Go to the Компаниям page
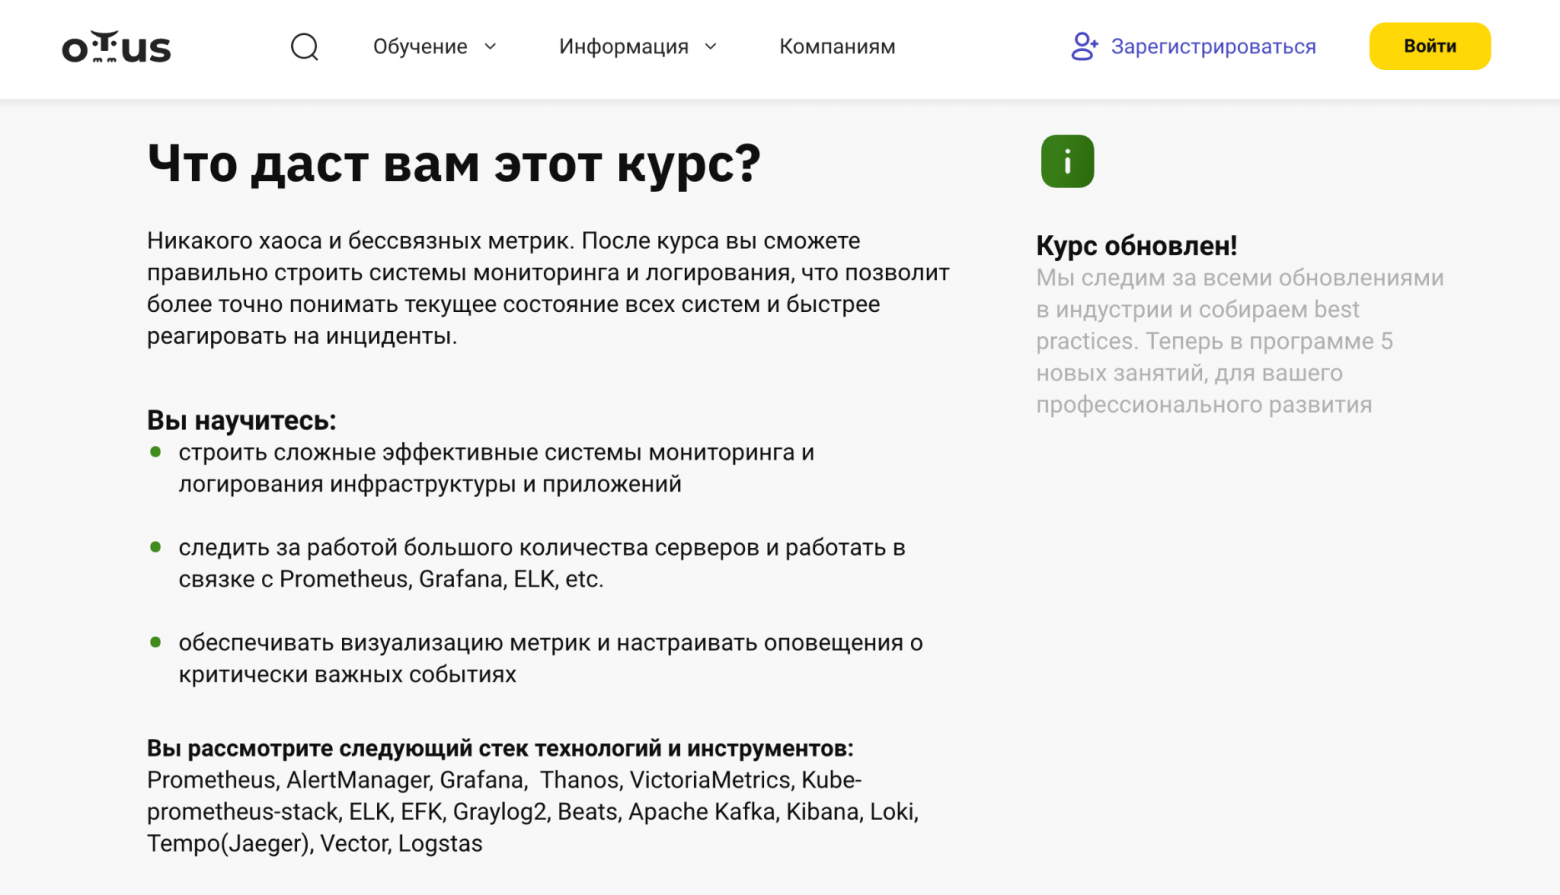This screenshot has height=895, width=1560. 837,47
